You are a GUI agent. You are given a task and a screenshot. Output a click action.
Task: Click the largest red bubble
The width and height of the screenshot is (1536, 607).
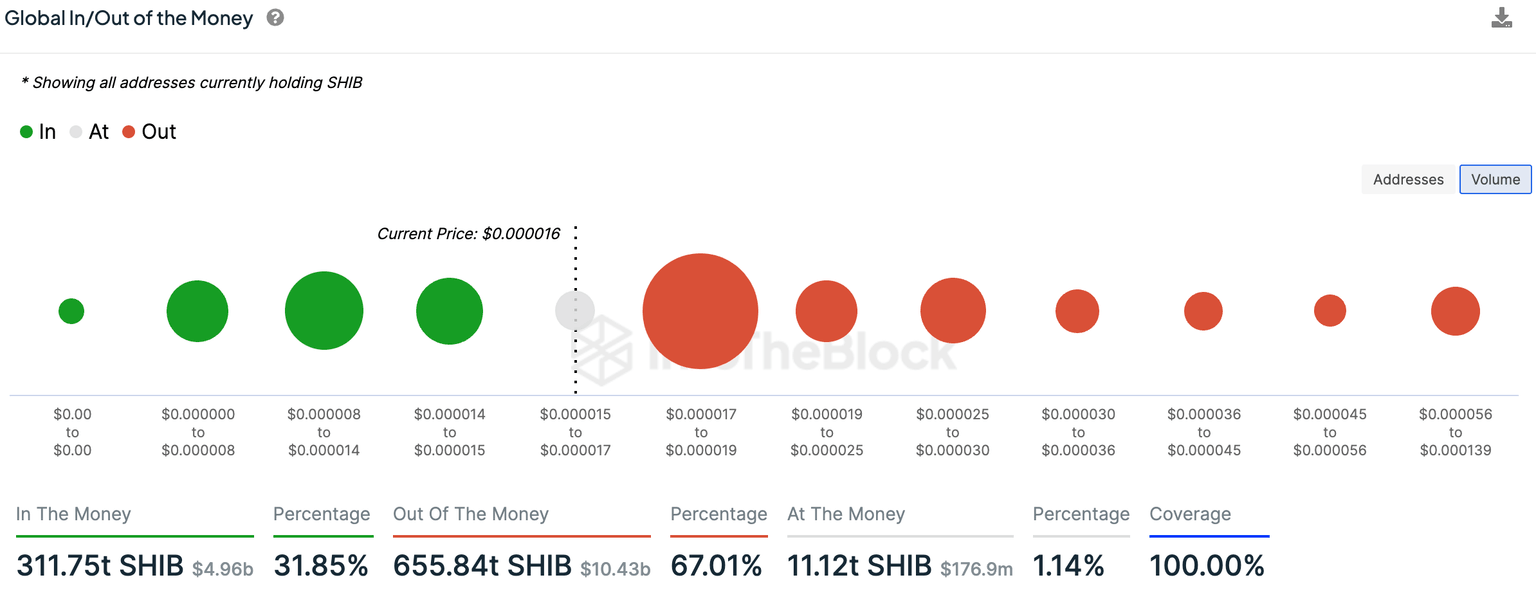pos(700,311)
